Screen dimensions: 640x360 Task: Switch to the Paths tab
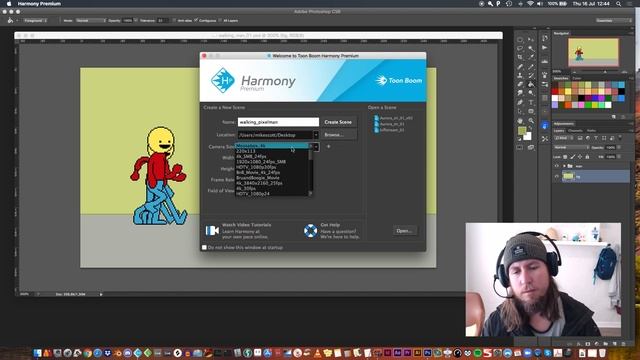pos(591,131)
